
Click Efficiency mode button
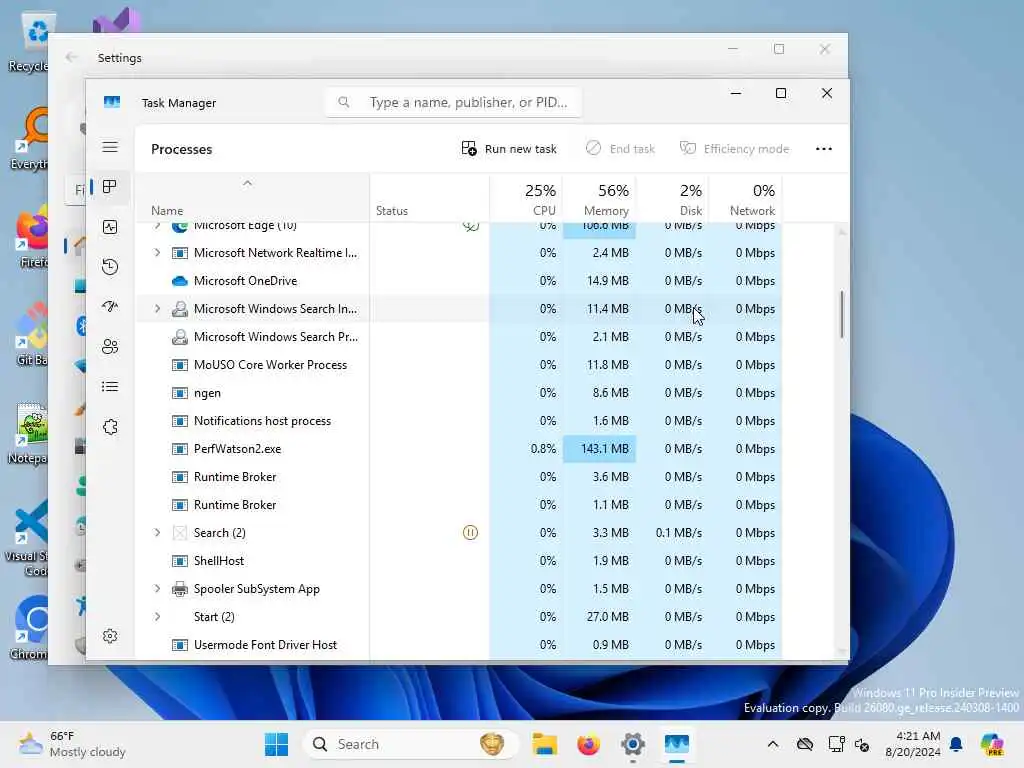734,149
